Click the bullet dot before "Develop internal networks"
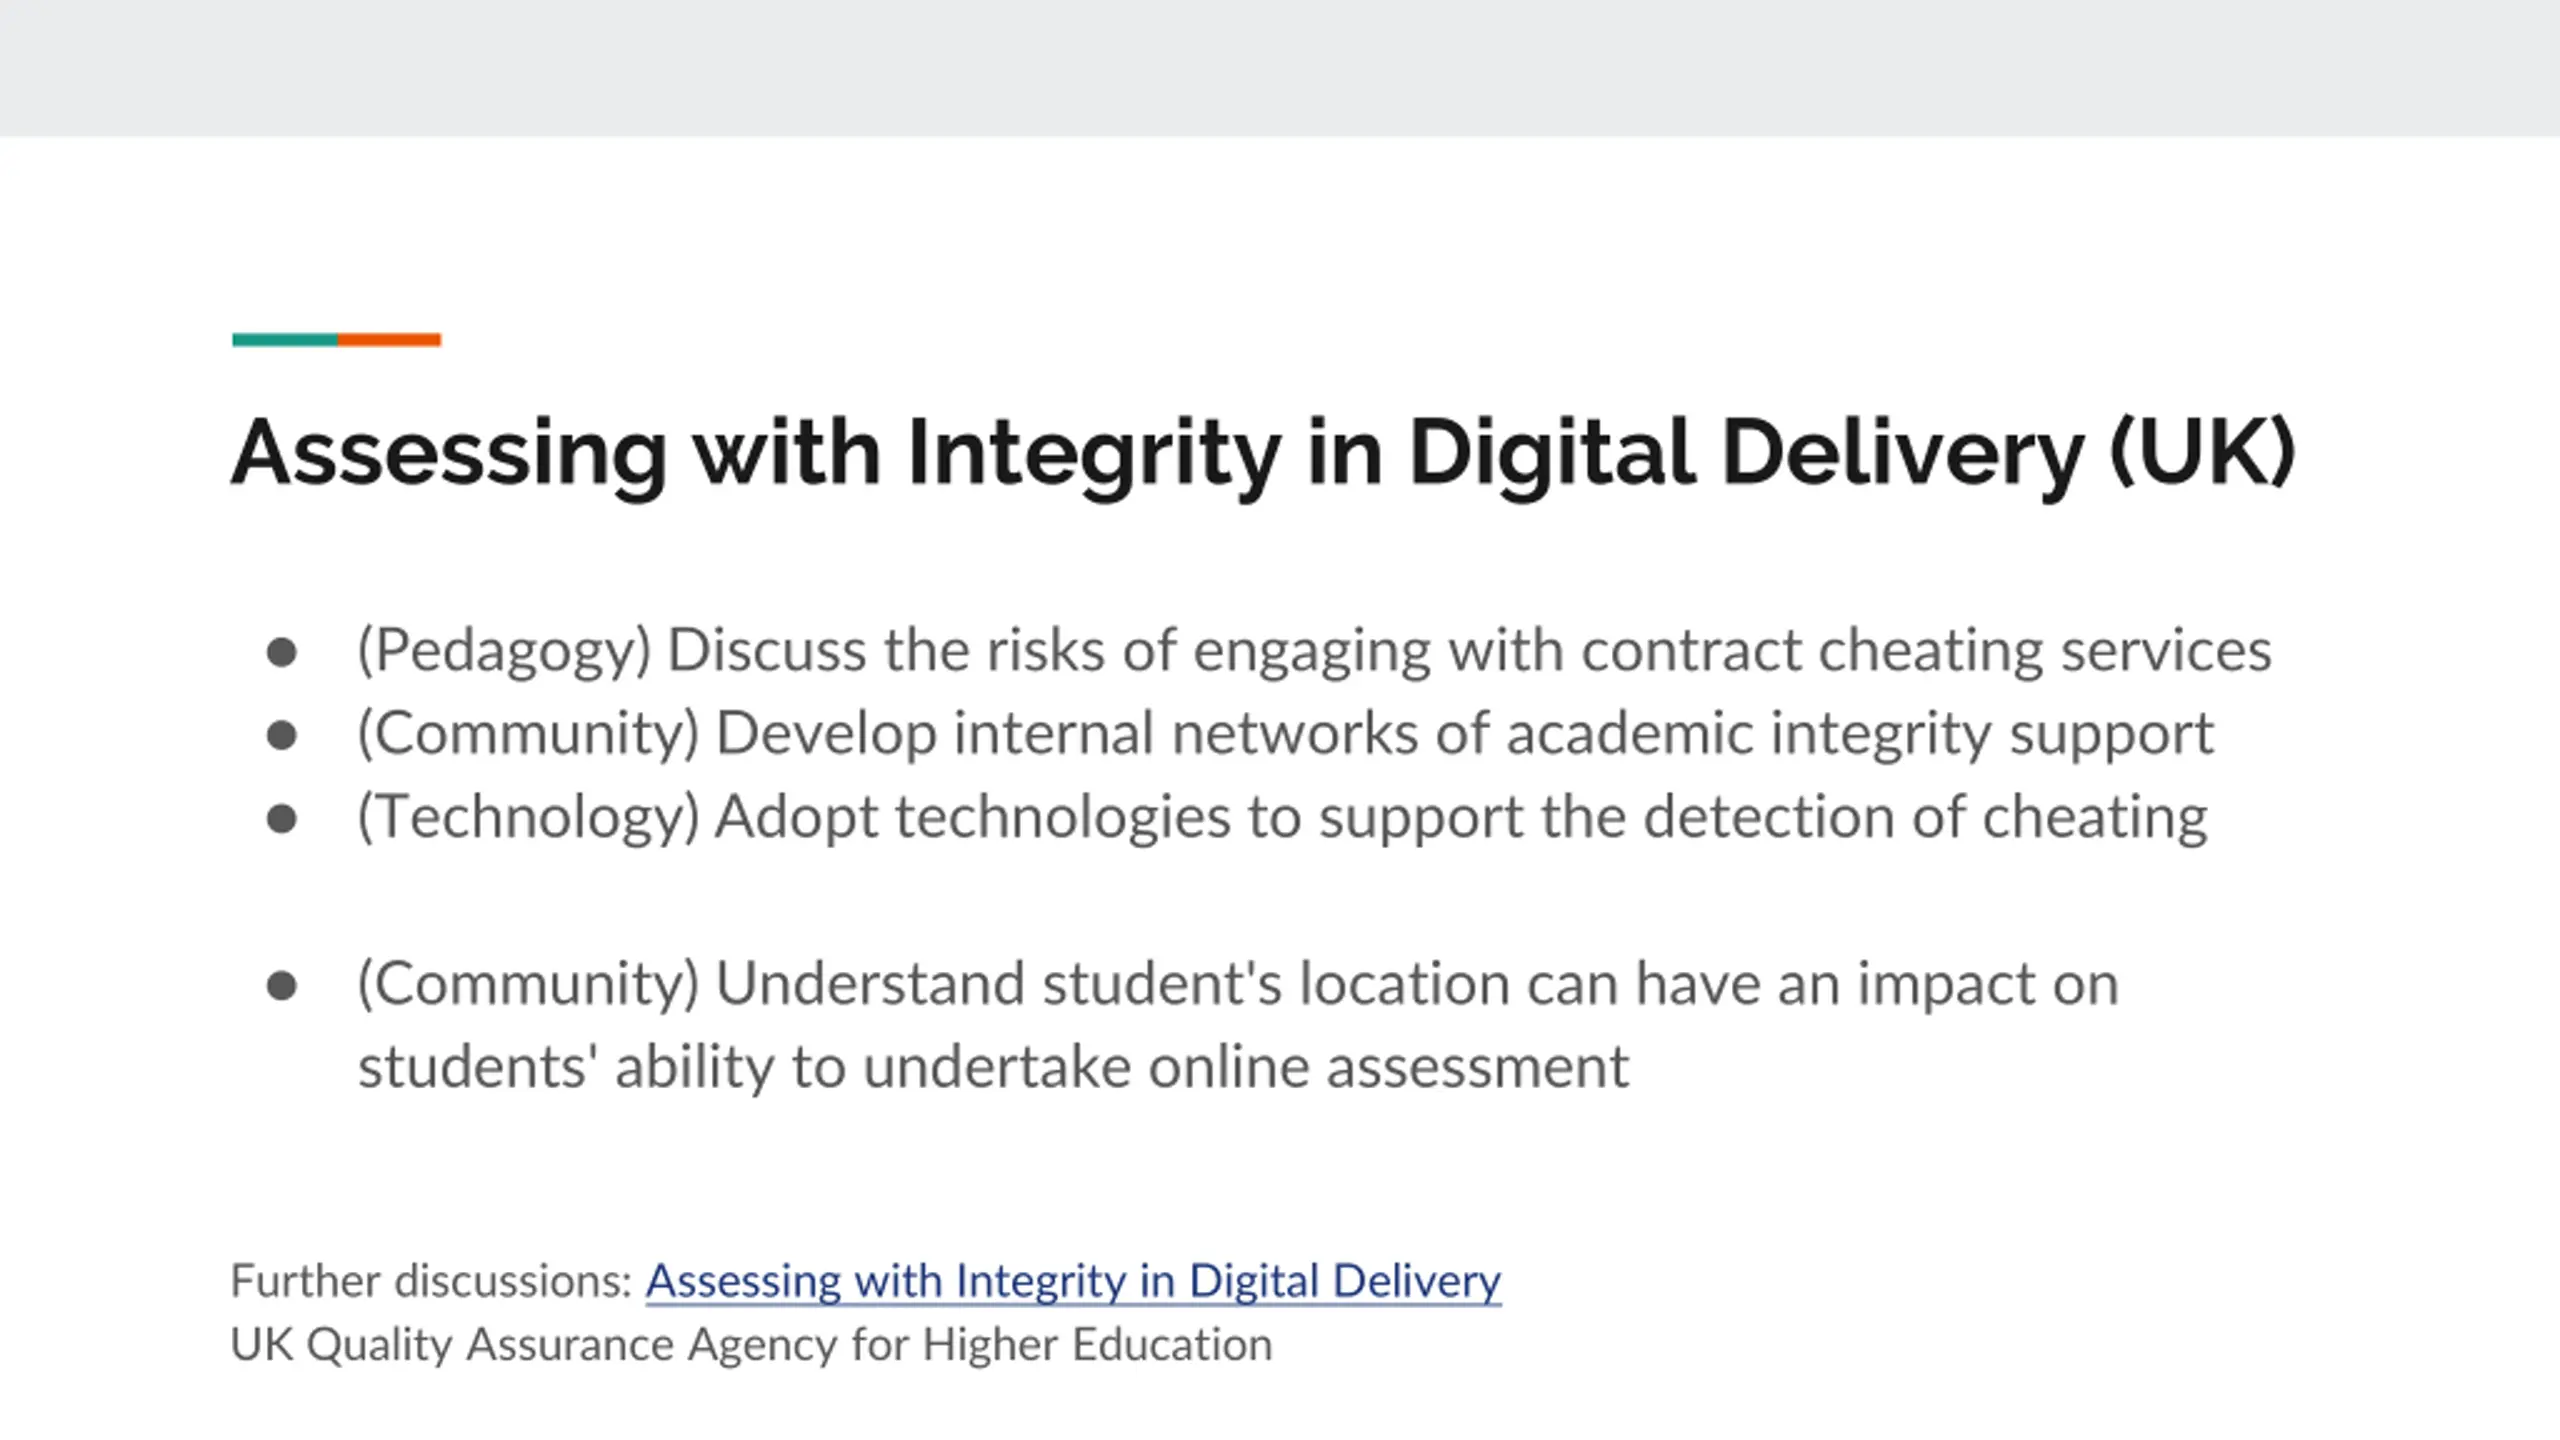Viewport: 2560px width, 1440px height. 282,736
